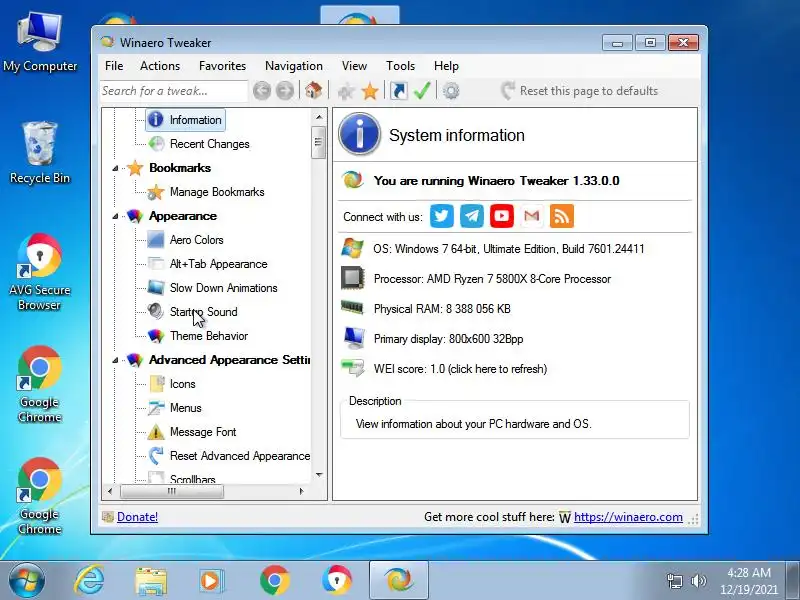Click the volume speaker tray icon
The width and height of the screenshot is (800, 600).
(x=698, y=581)
